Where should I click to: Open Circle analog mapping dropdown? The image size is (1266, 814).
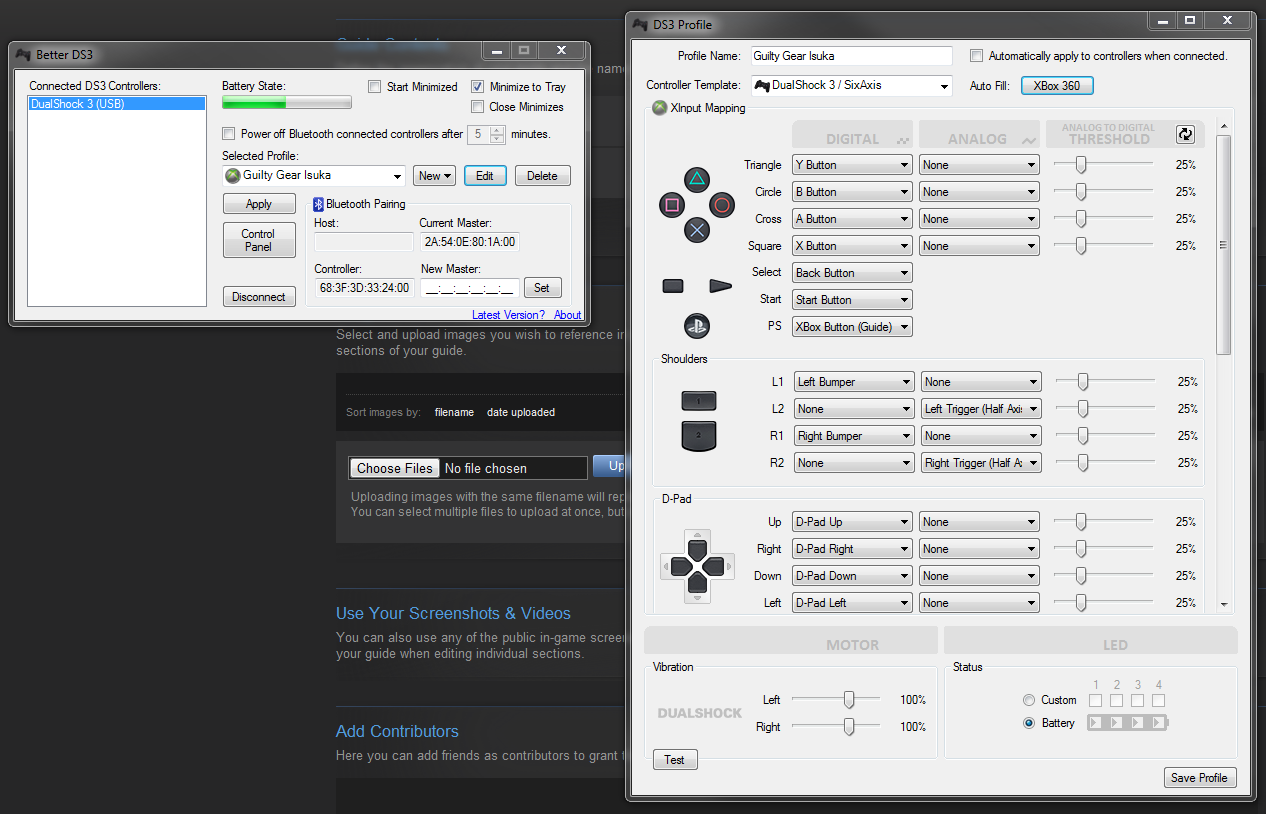(979, 192)
